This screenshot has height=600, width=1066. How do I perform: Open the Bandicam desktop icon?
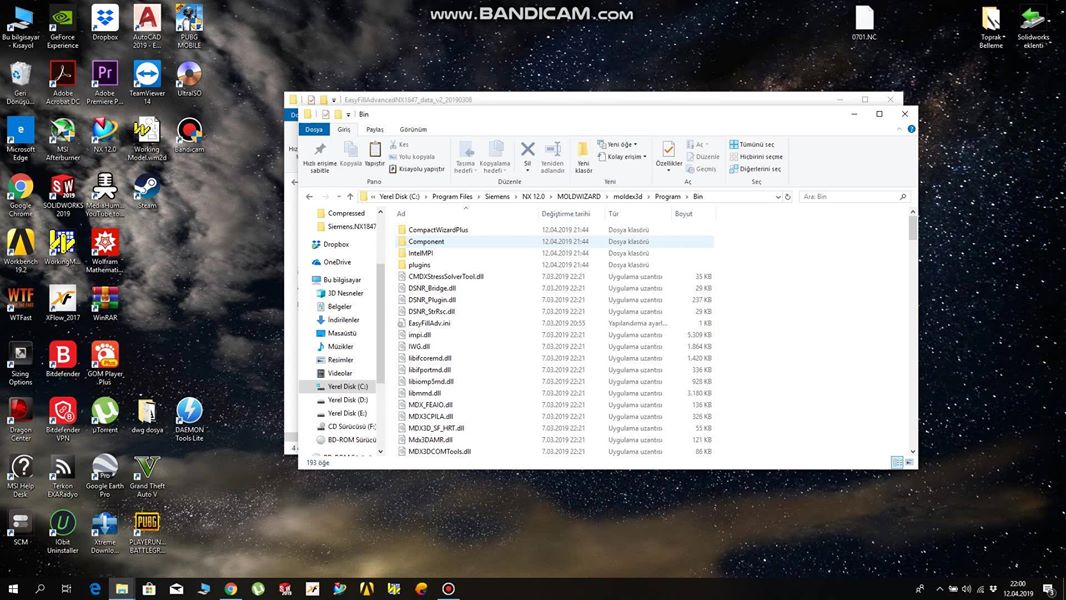189,135
